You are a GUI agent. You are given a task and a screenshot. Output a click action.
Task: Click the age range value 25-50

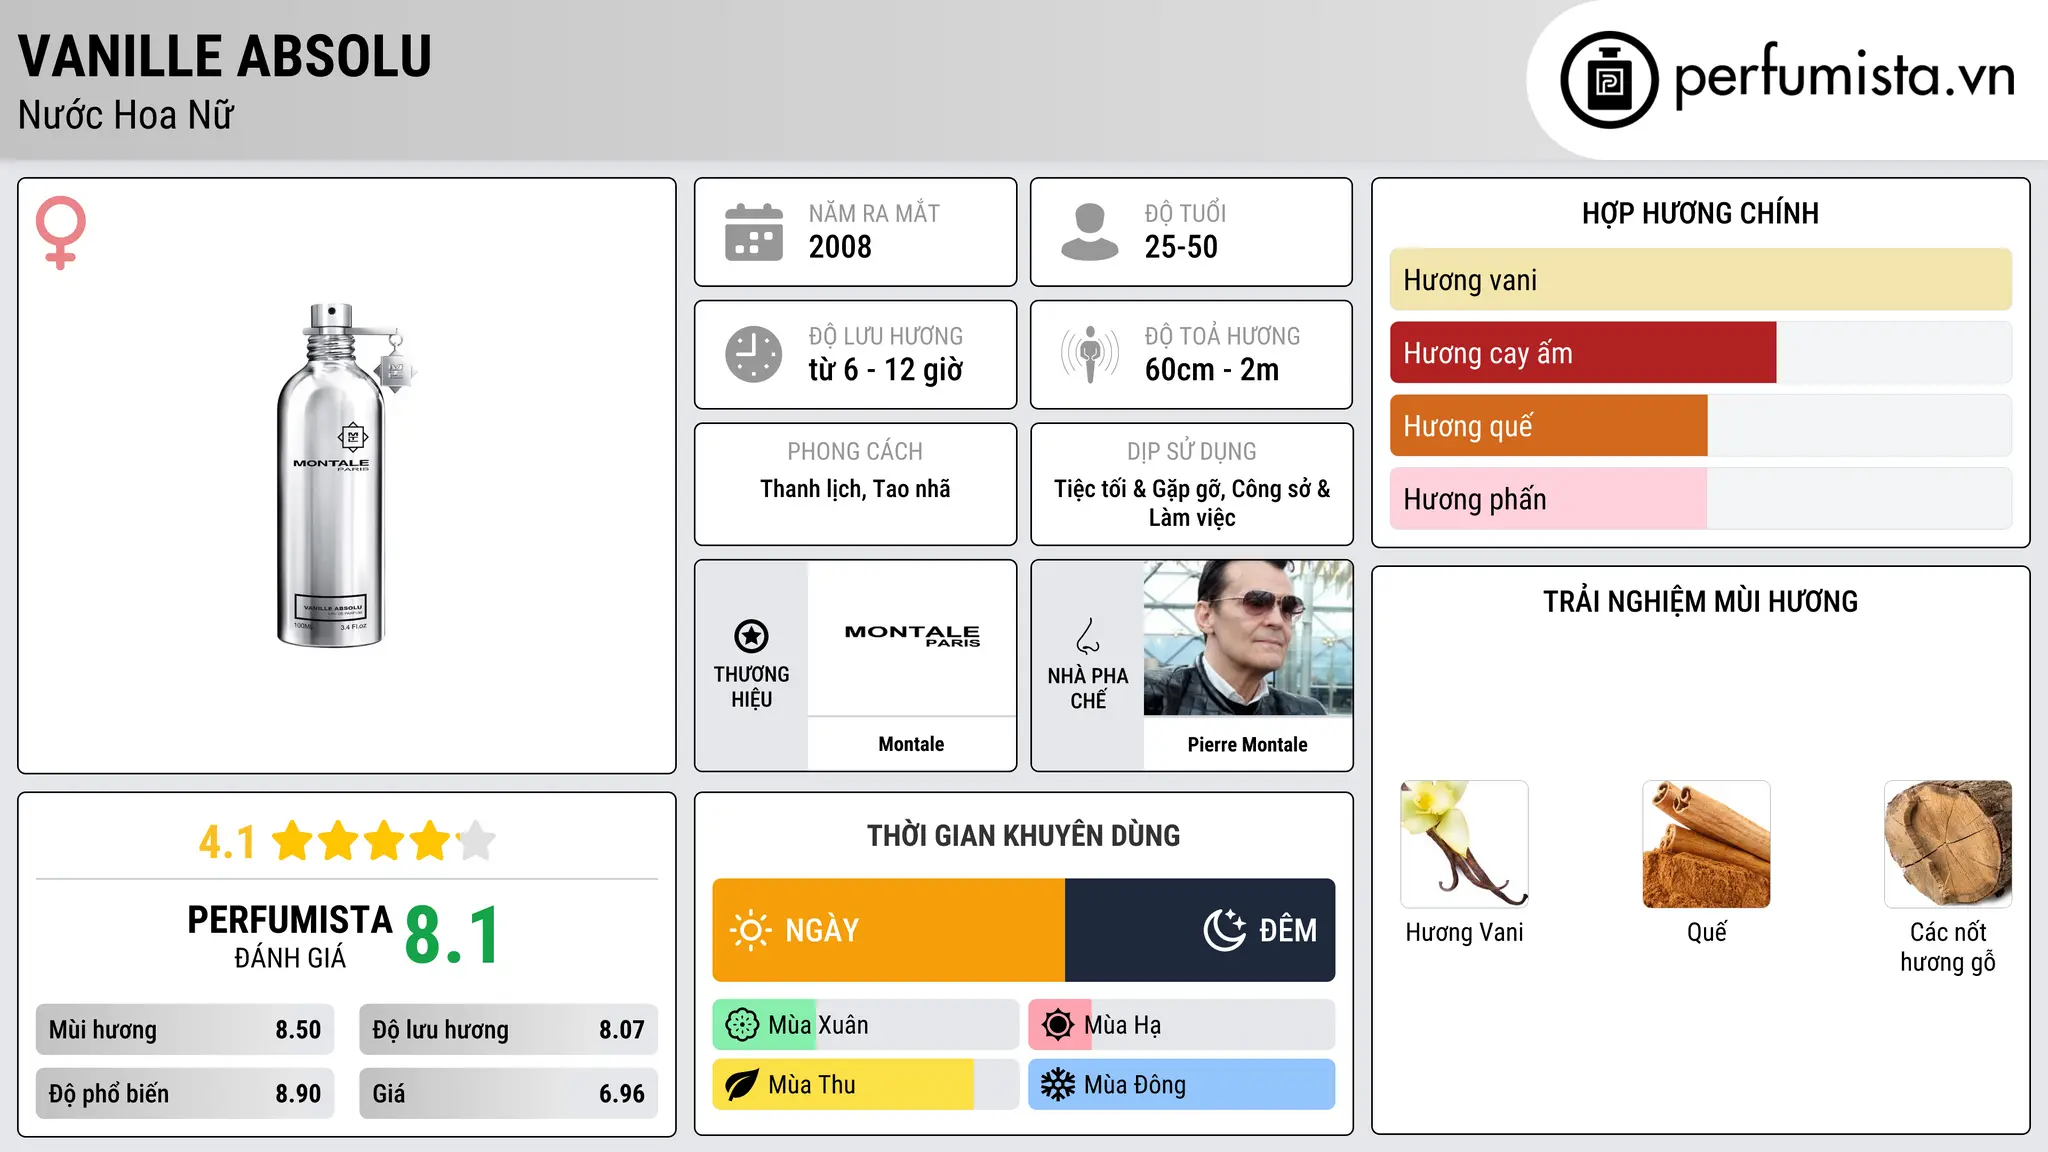1181,247
